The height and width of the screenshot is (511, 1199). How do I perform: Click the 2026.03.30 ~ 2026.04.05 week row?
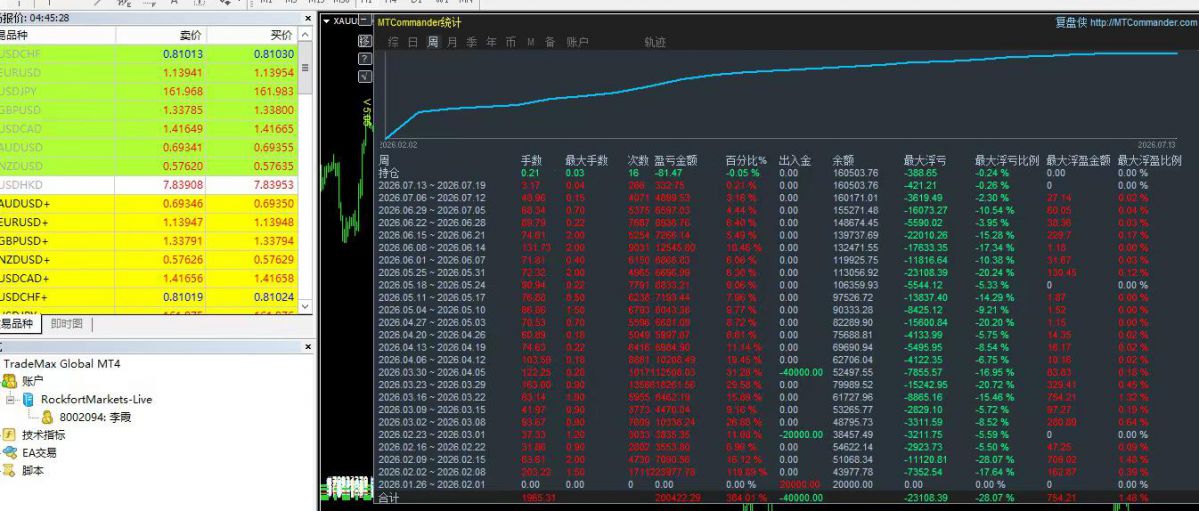780,373
